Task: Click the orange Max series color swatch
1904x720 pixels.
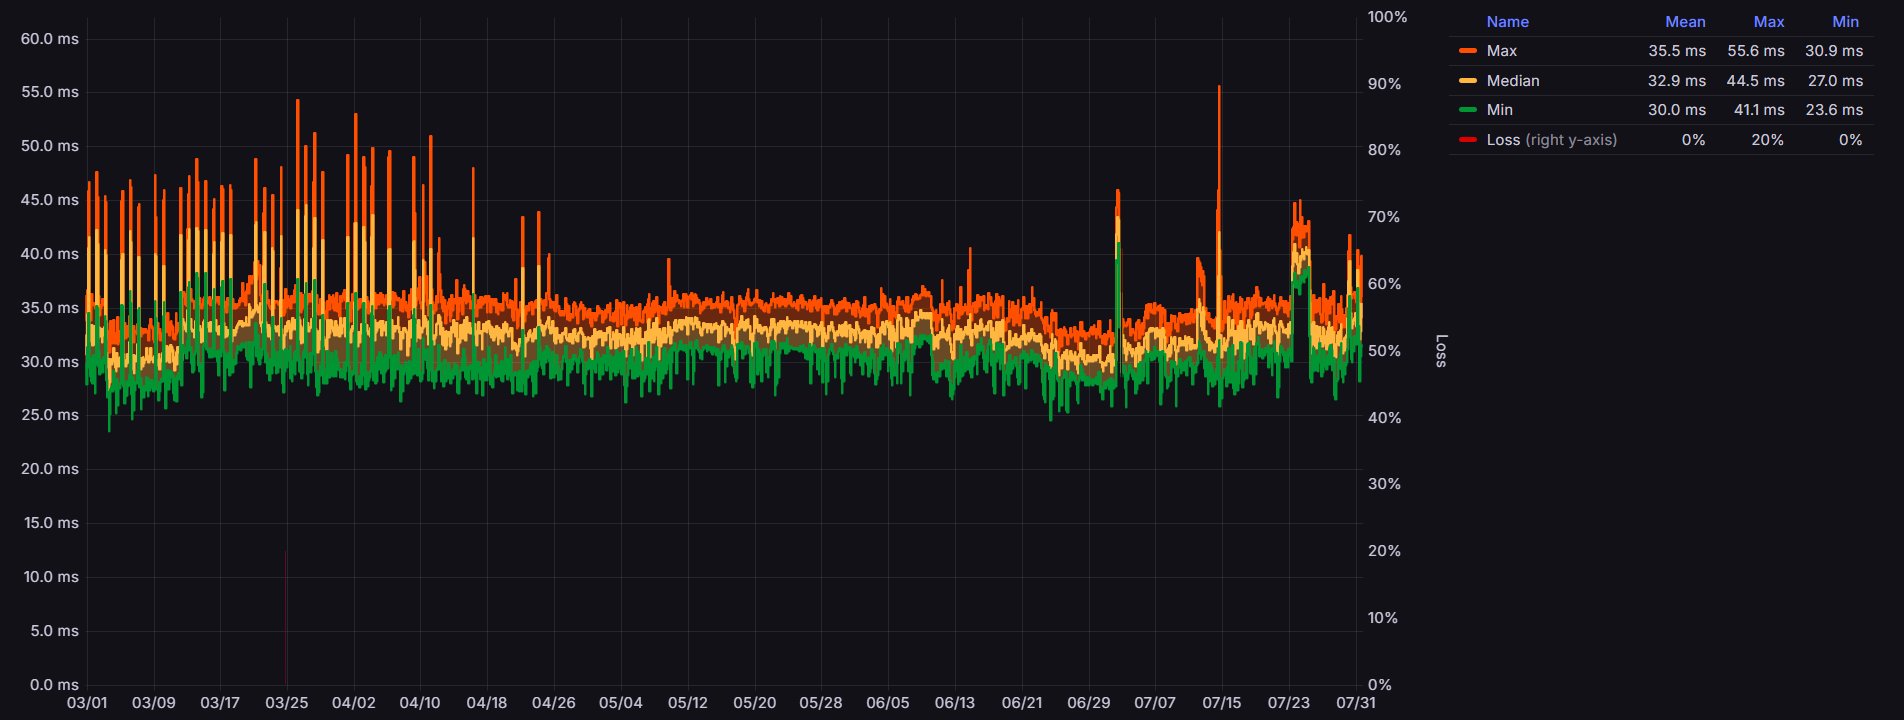Action: point(1467,51)
